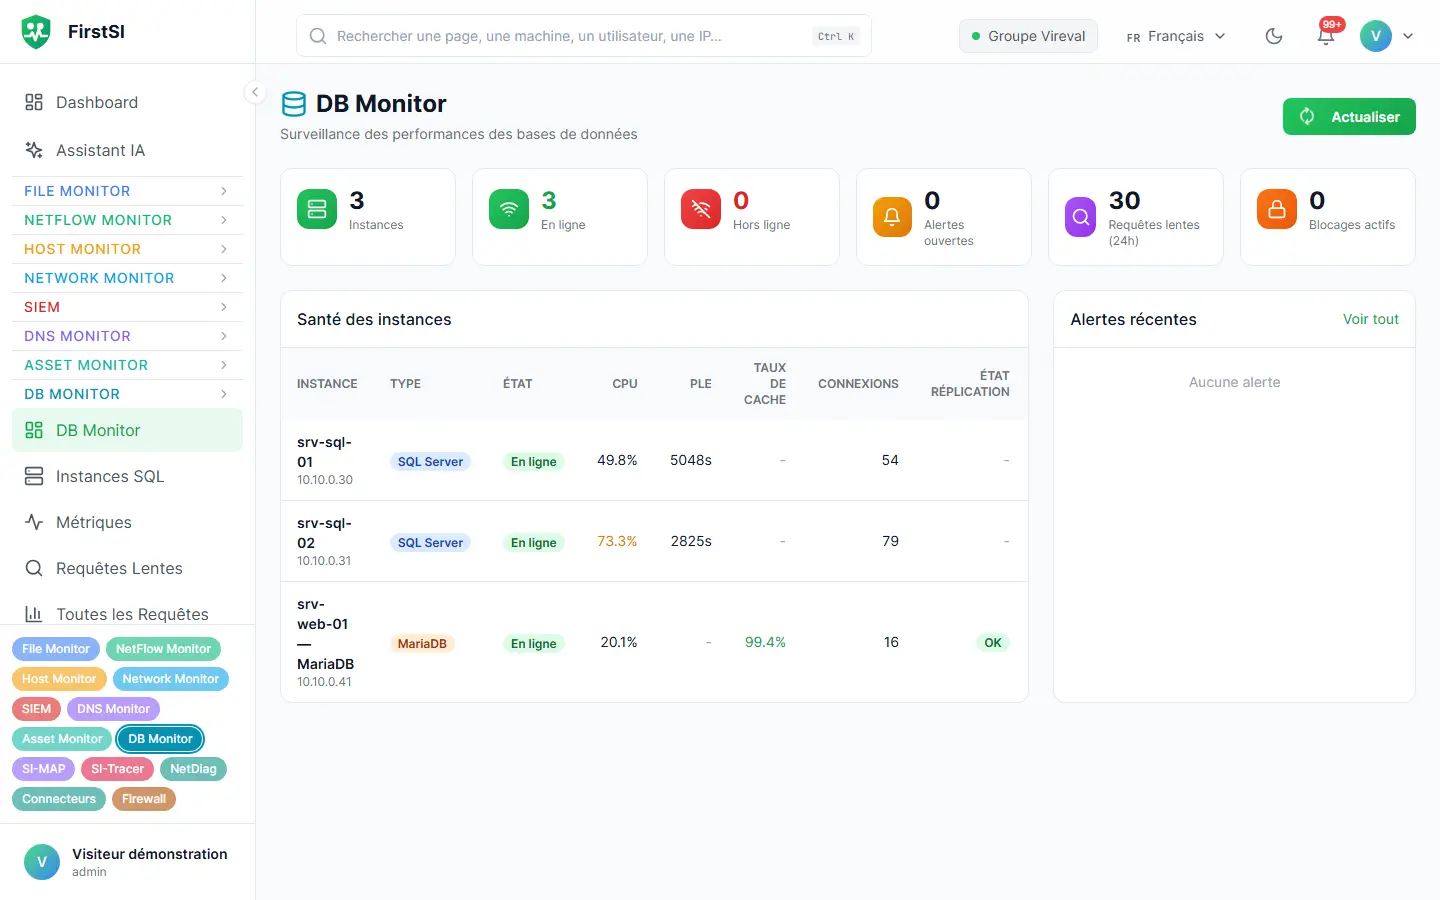This screenshot has height=900, width=1440.
Task: Click the DB Monitor database title icon
Action: (x=294, y=104)
